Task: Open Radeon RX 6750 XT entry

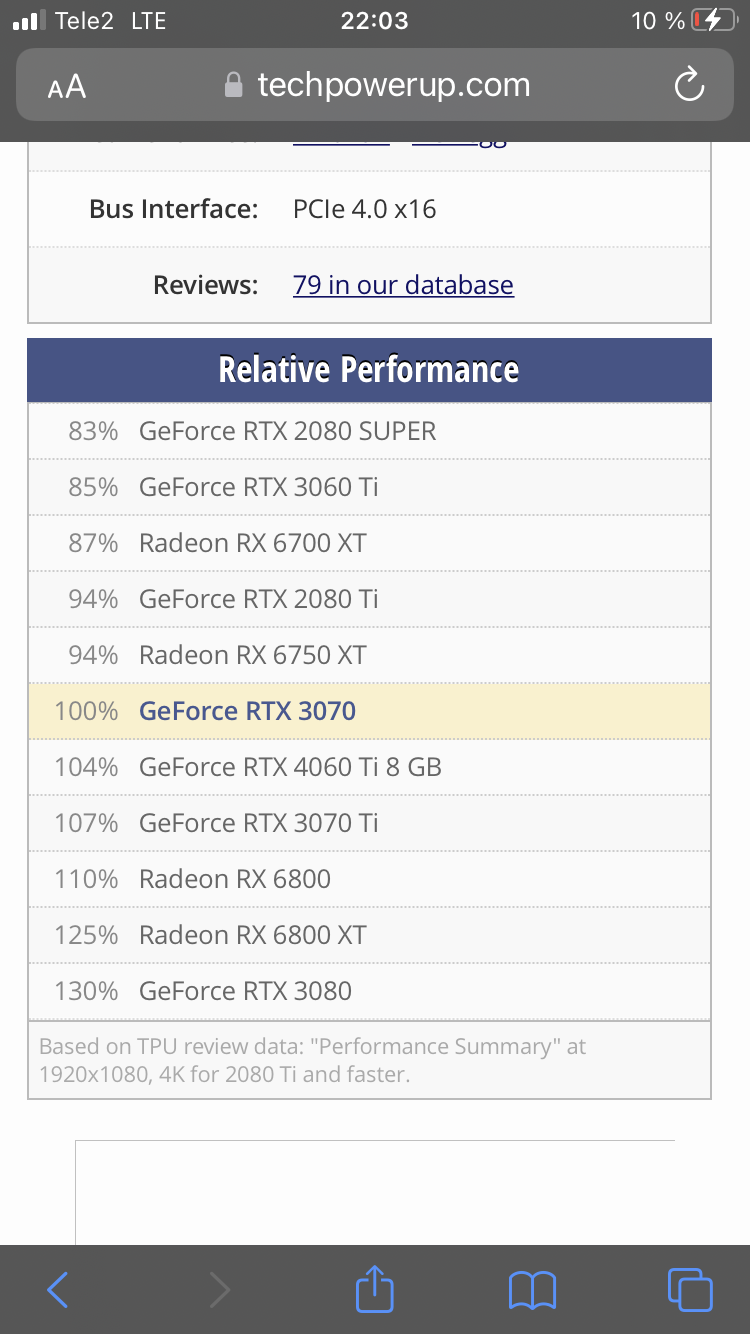Action: click(x=253, y=655)
